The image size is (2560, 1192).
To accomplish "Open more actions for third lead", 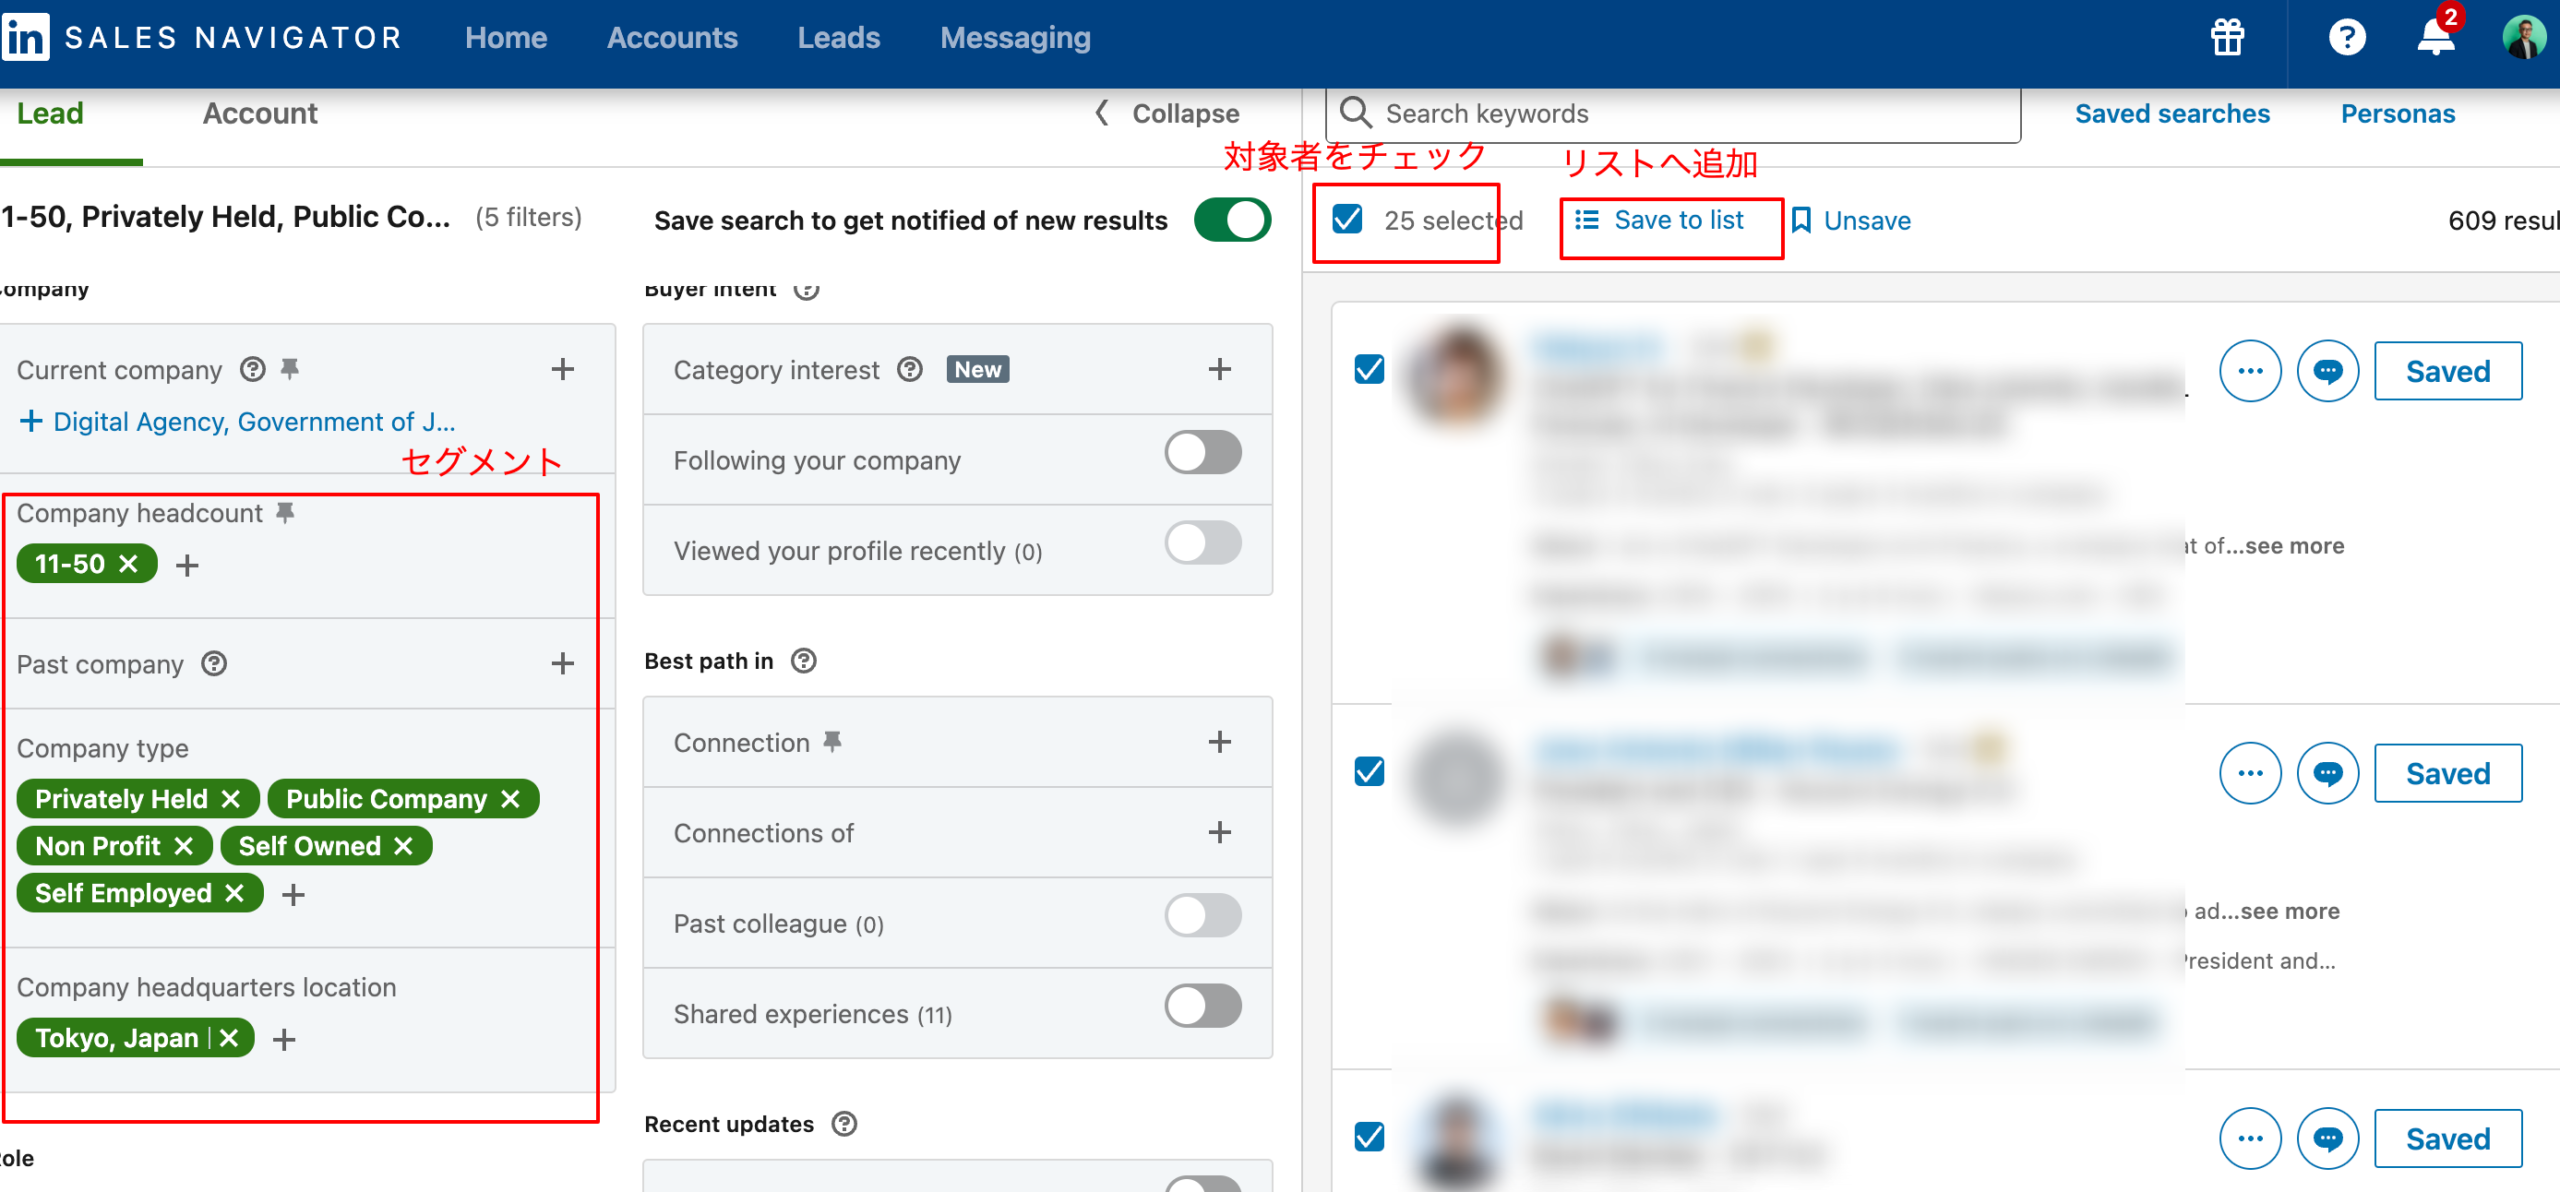I will [x=2250, y=1138].
